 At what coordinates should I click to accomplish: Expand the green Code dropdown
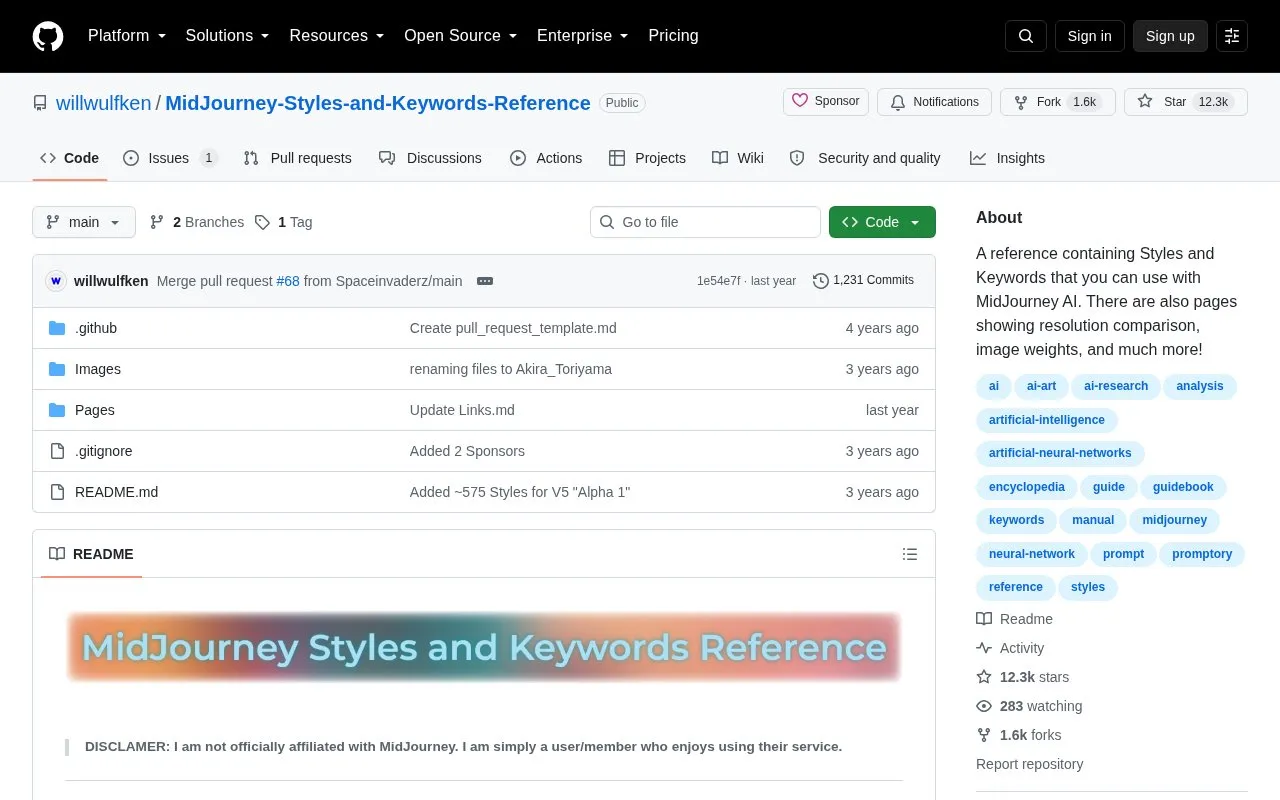coord(882,222)
